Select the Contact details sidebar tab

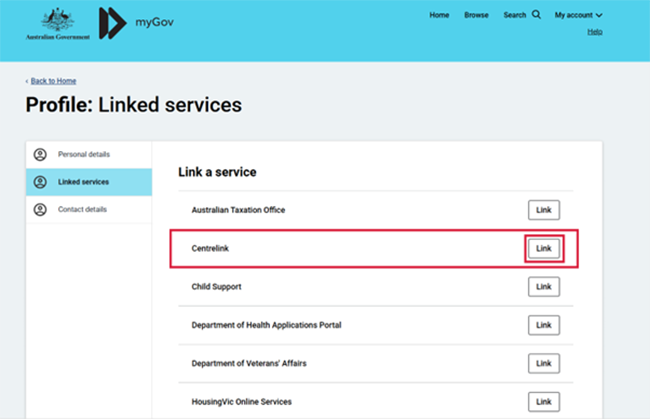tap(83, 210)
